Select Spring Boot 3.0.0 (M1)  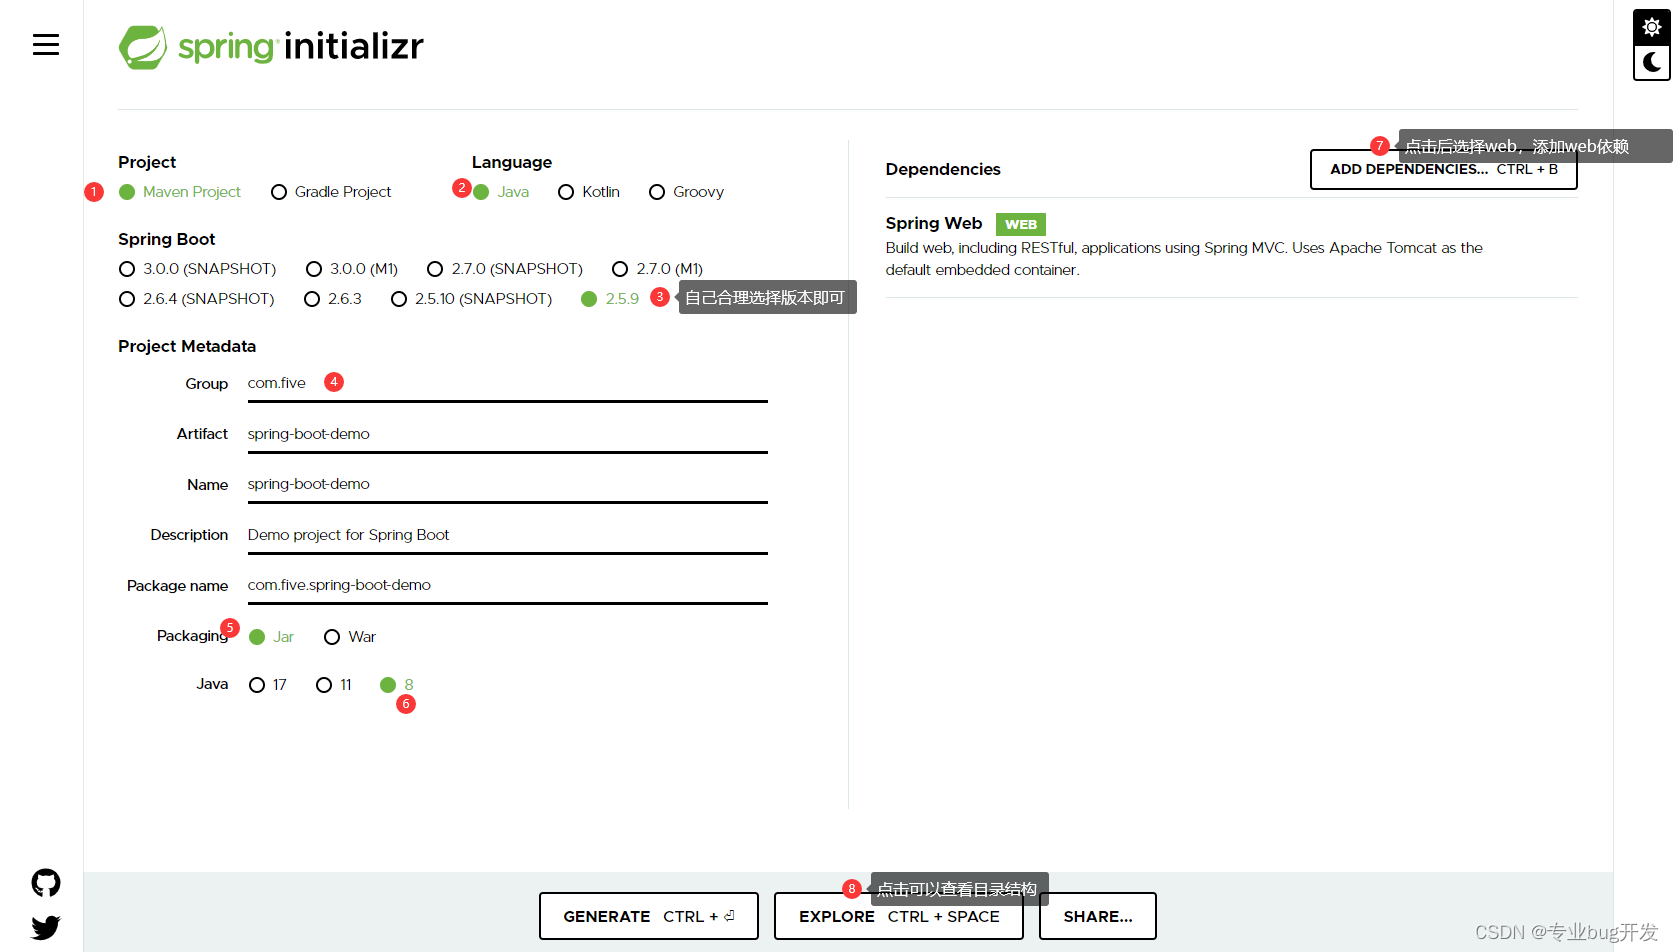pos(352,269)
